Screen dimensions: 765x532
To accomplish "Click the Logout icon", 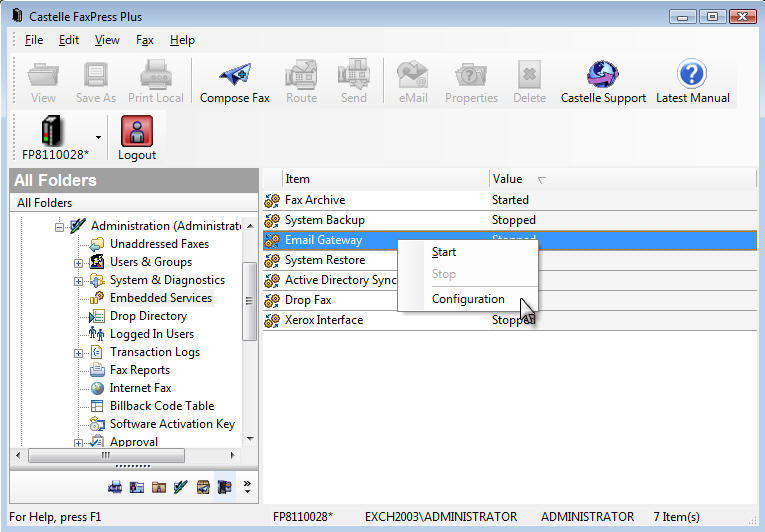I will click(137, 133).
